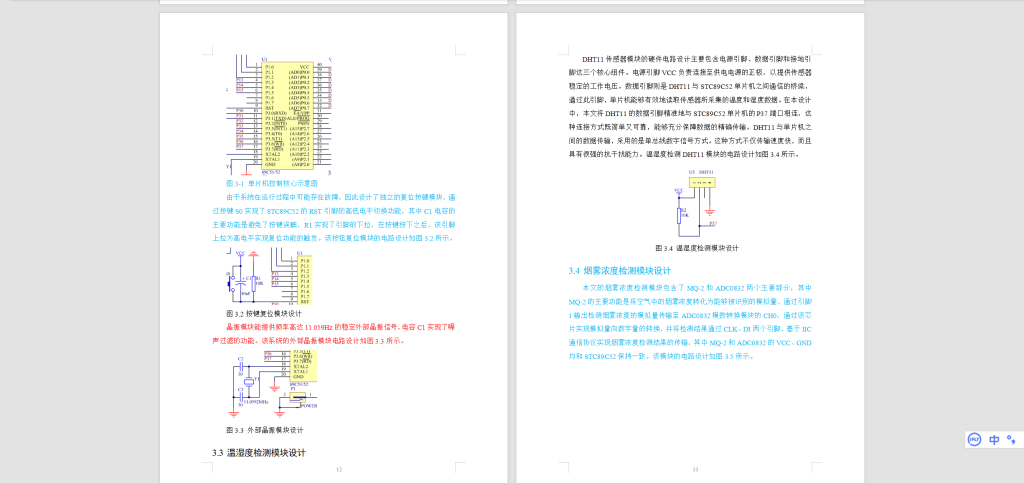Image resolution: width=1024 pixels, height=483 pixels.
Task: Click caption '图 3-1 单片机控制核心示意图'
Action: coord(271,184)
